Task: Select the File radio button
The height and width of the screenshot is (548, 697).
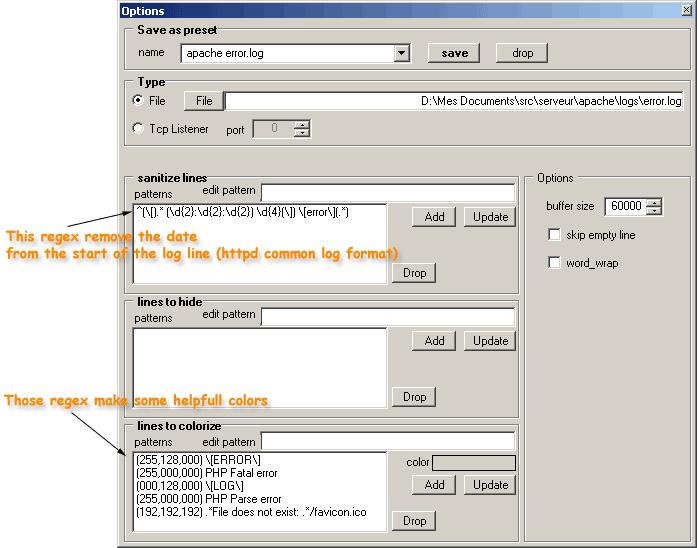Action: [x=138, y=101]
